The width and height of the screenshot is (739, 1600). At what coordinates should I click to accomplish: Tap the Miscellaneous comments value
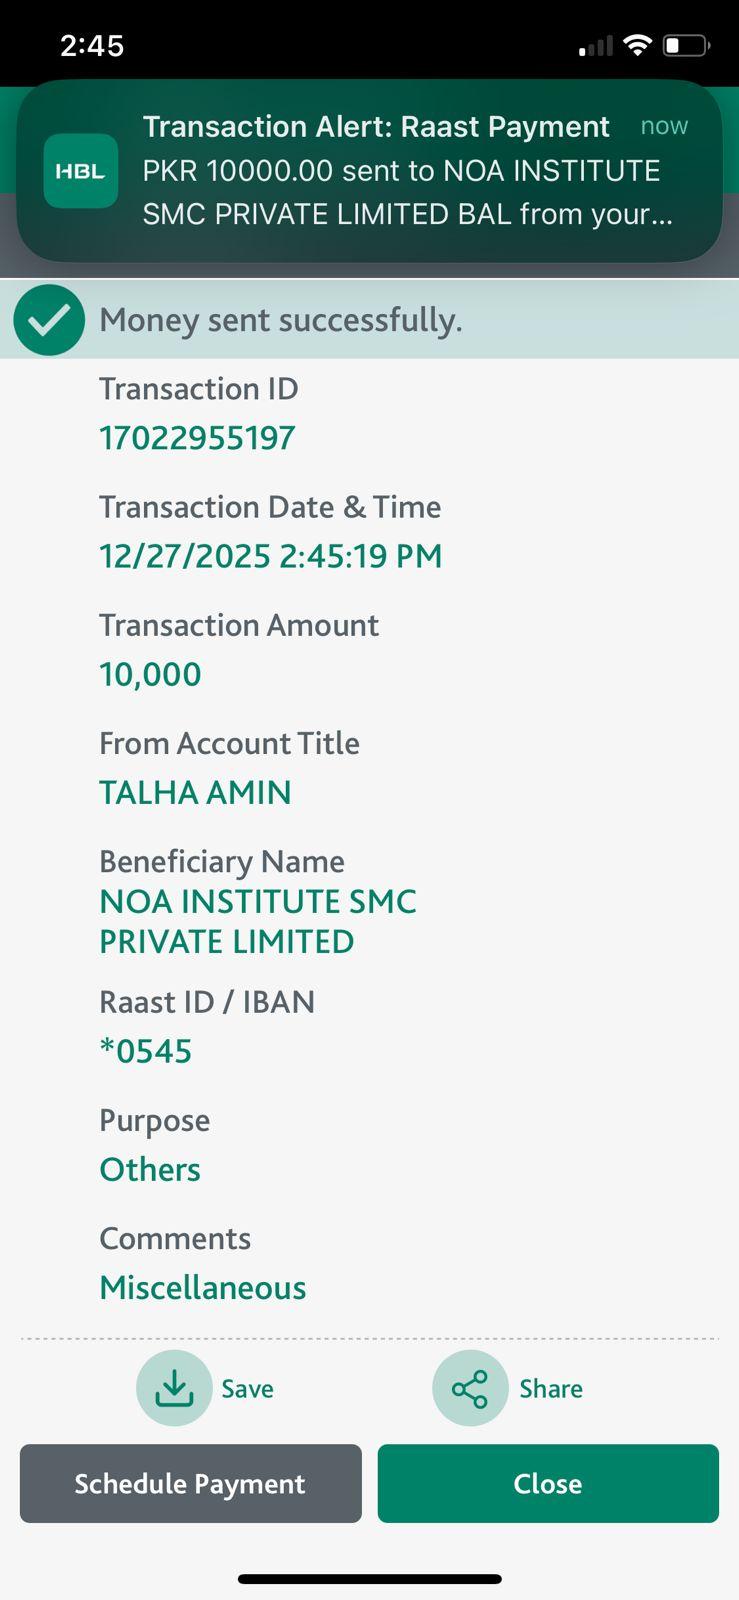point(203,1288)
